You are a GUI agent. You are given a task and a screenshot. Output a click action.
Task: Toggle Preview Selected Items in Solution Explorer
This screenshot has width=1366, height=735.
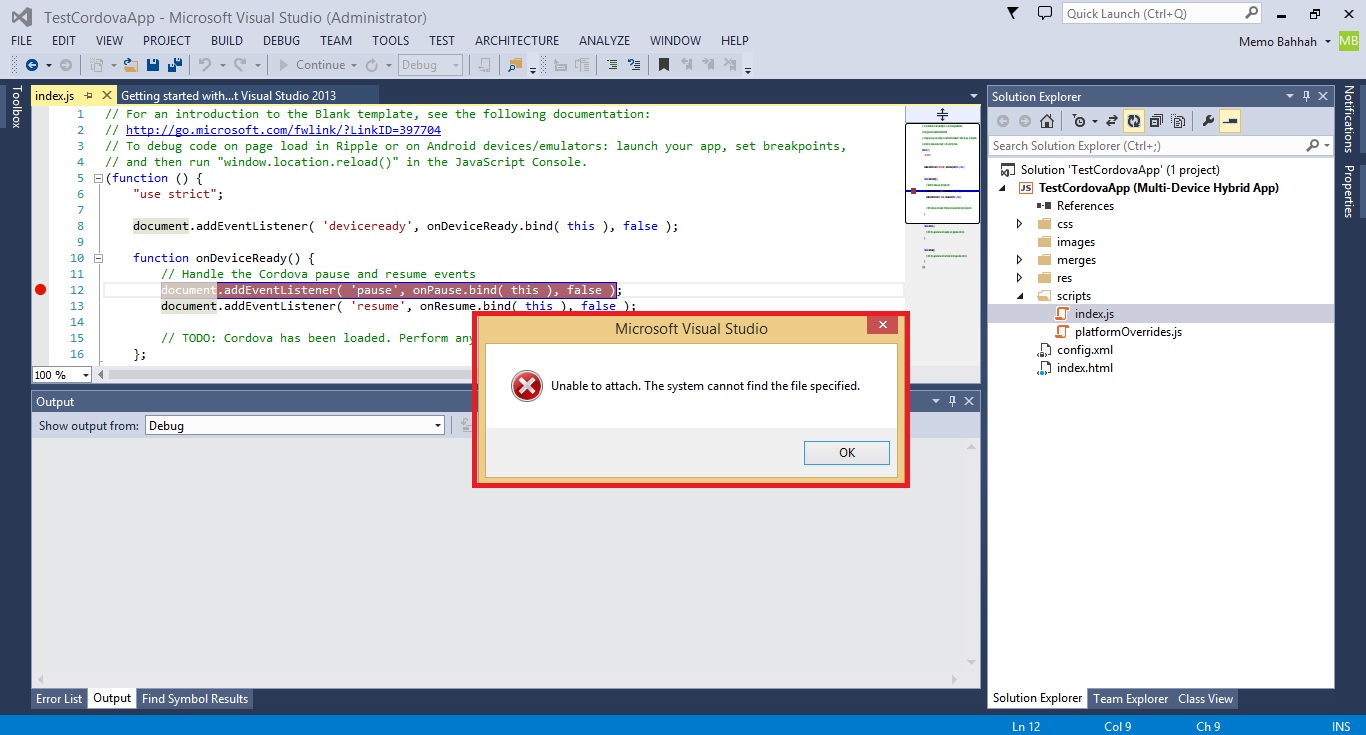(1230, 121)
